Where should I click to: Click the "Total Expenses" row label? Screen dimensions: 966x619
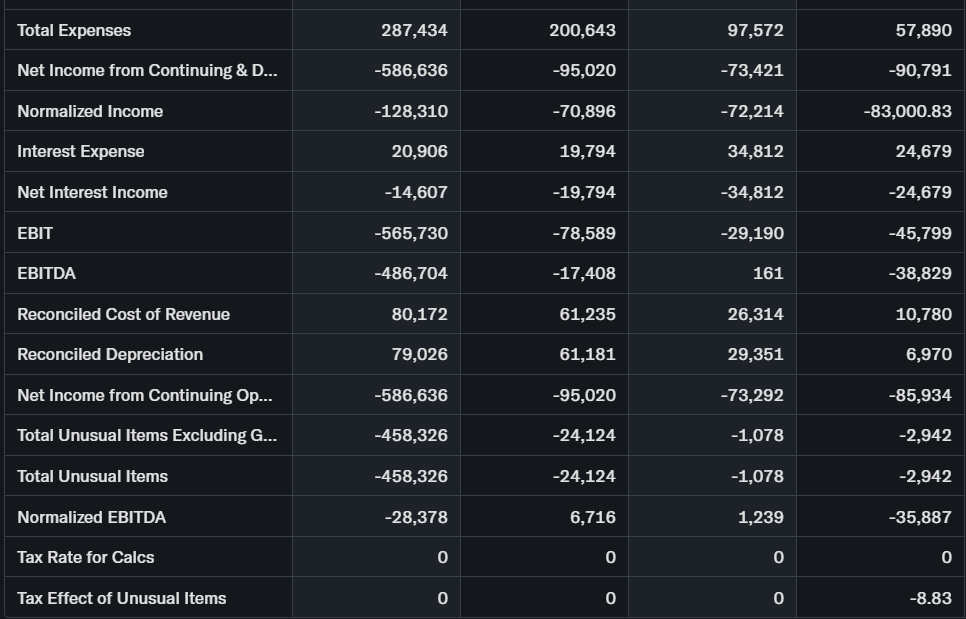(74, 30)
